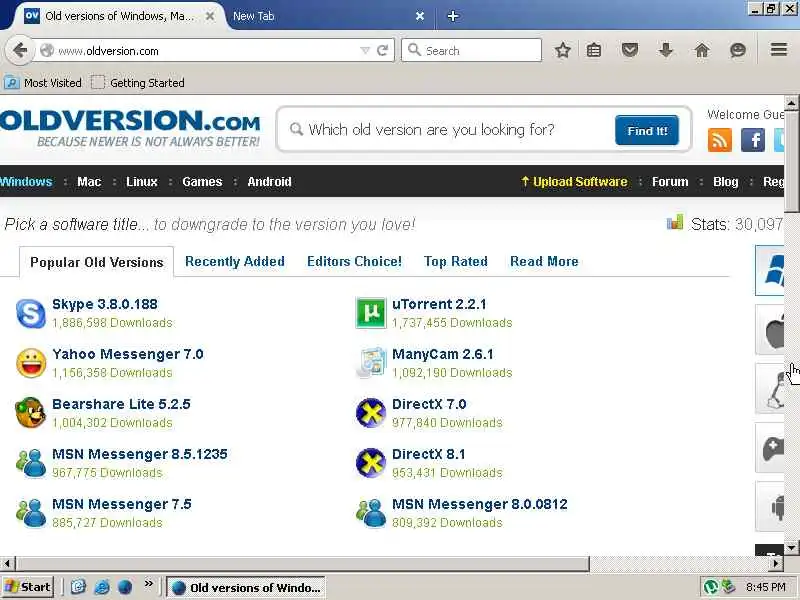
Task: Go back with the browser back arrow
Action: (x=20, y=50)
